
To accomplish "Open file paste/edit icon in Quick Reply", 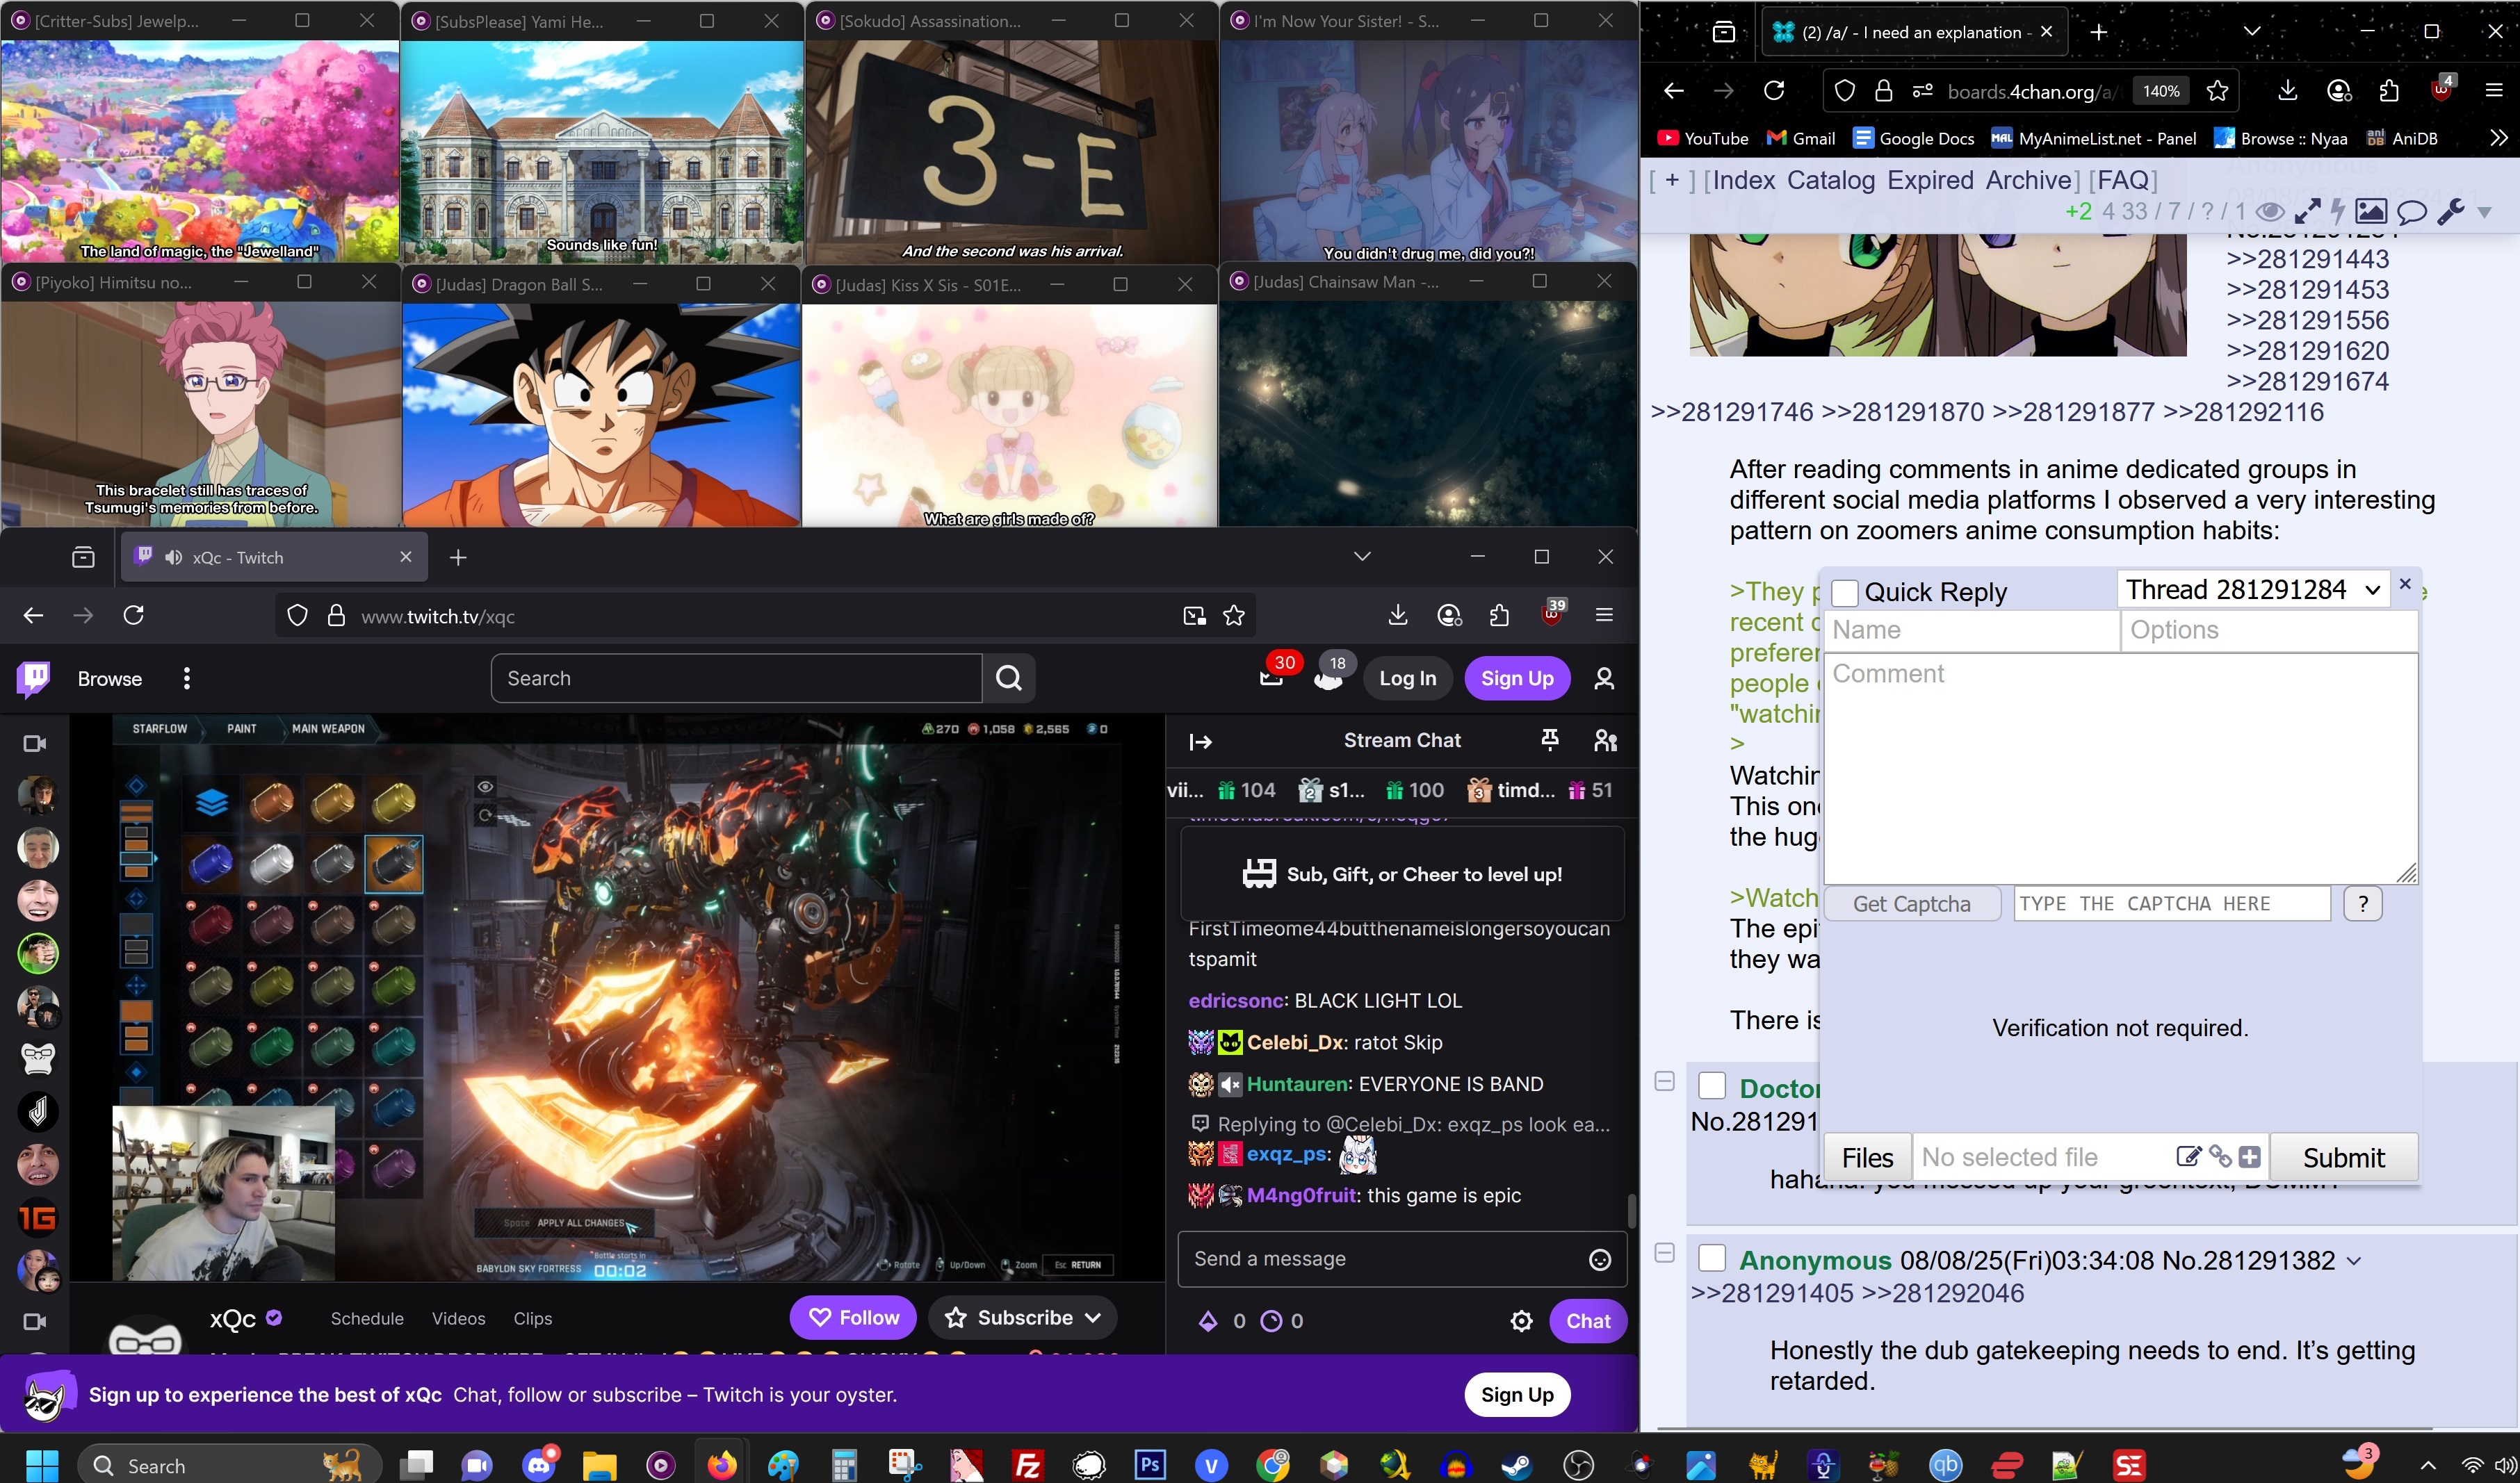I will click(2188, 1157).
